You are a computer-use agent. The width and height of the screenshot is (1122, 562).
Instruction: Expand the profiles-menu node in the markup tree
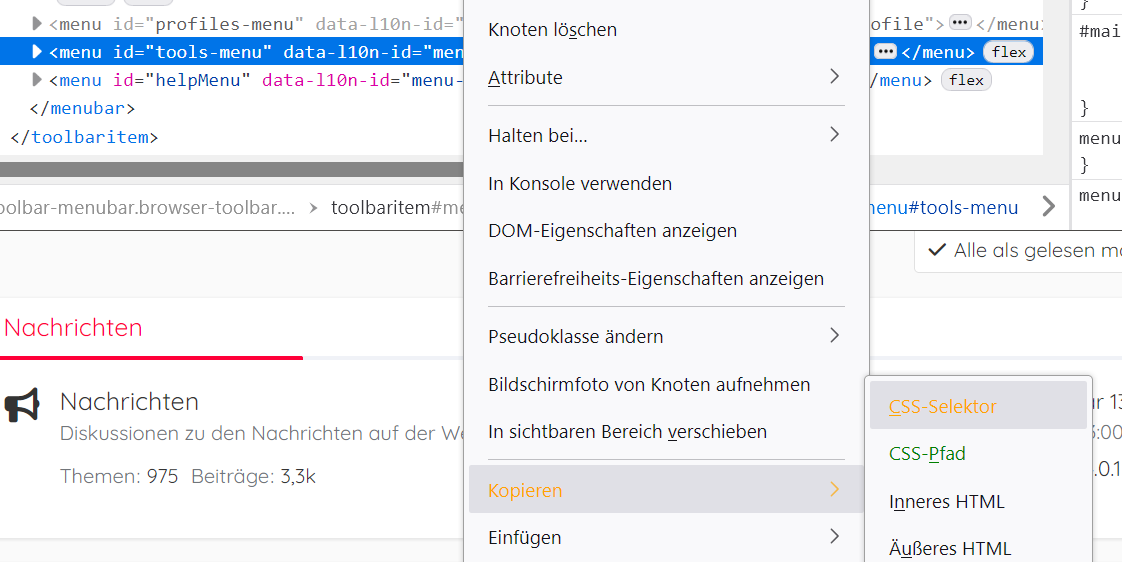(x=37, y=23)
